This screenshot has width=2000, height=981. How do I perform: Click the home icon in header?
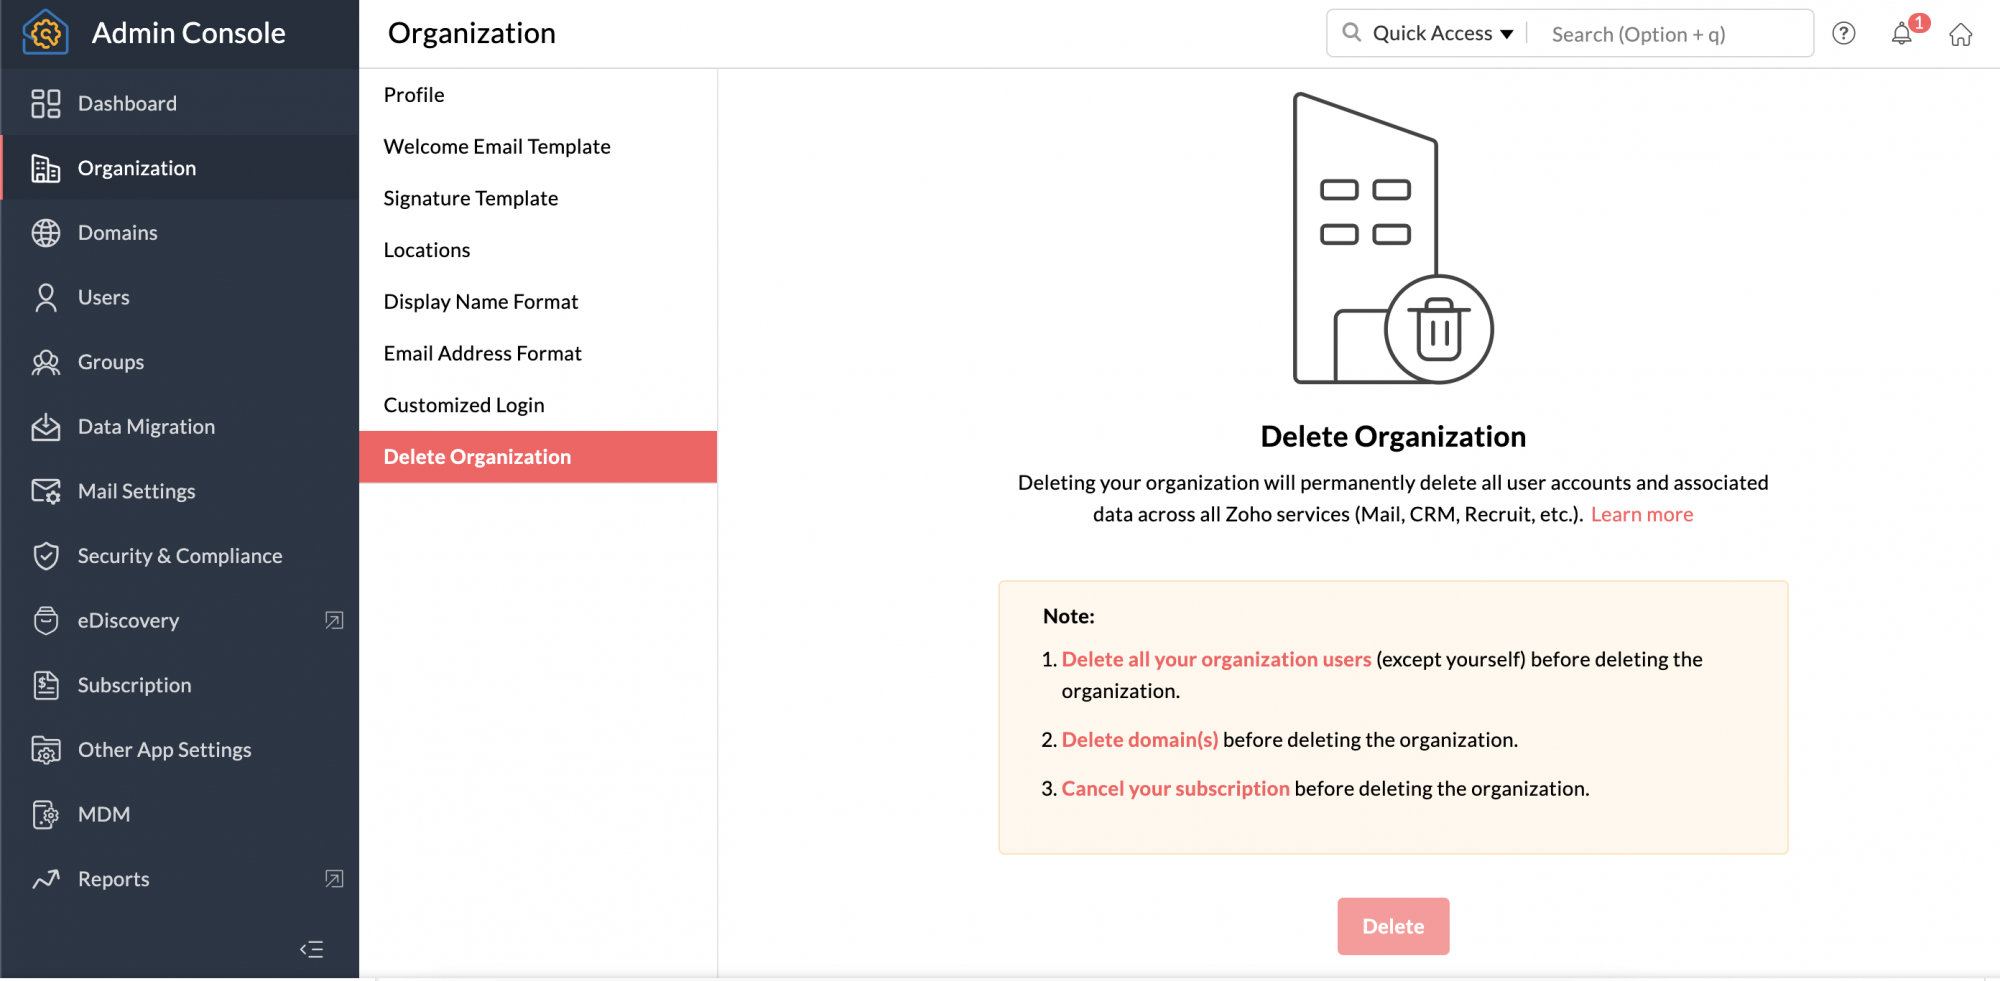pyautogui.click(x=1960, y=35)
